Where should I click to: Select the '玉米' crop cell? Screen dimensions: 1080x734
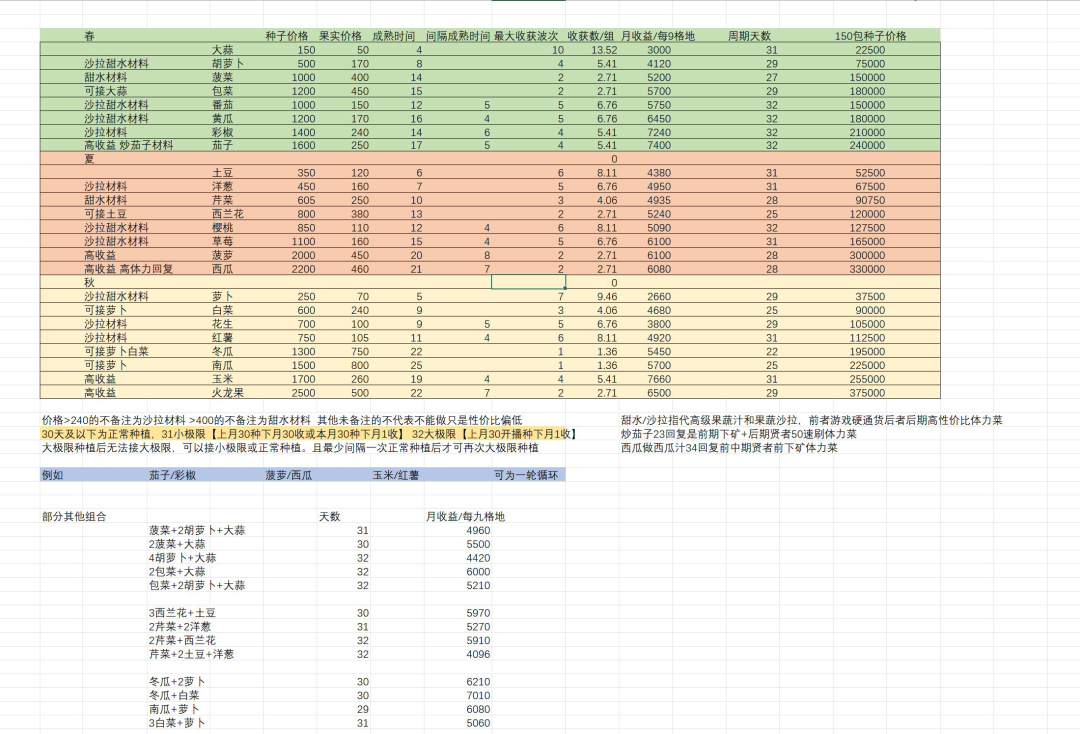(222, 379)
